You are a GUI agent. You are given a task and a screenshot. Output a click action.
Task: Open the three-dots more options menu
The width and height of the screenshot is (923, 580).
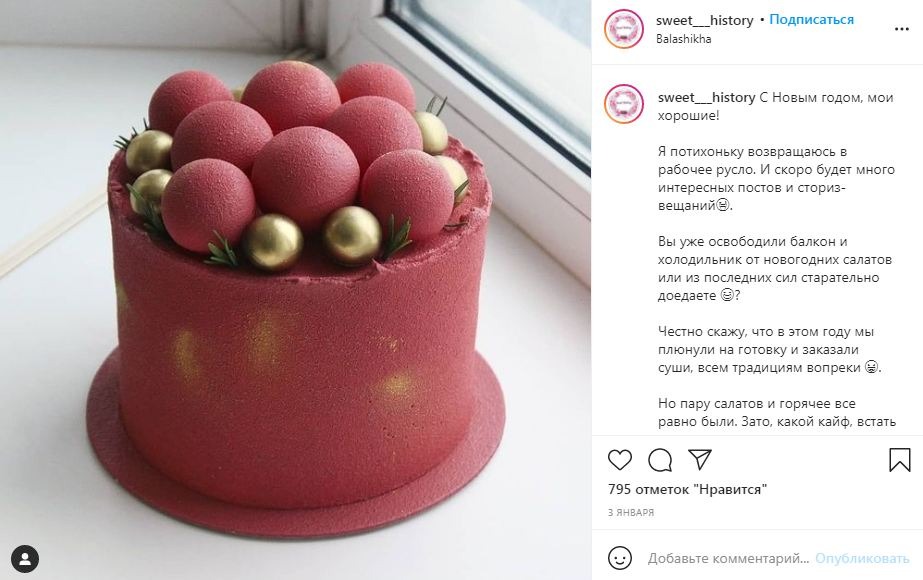pos(902,29)
